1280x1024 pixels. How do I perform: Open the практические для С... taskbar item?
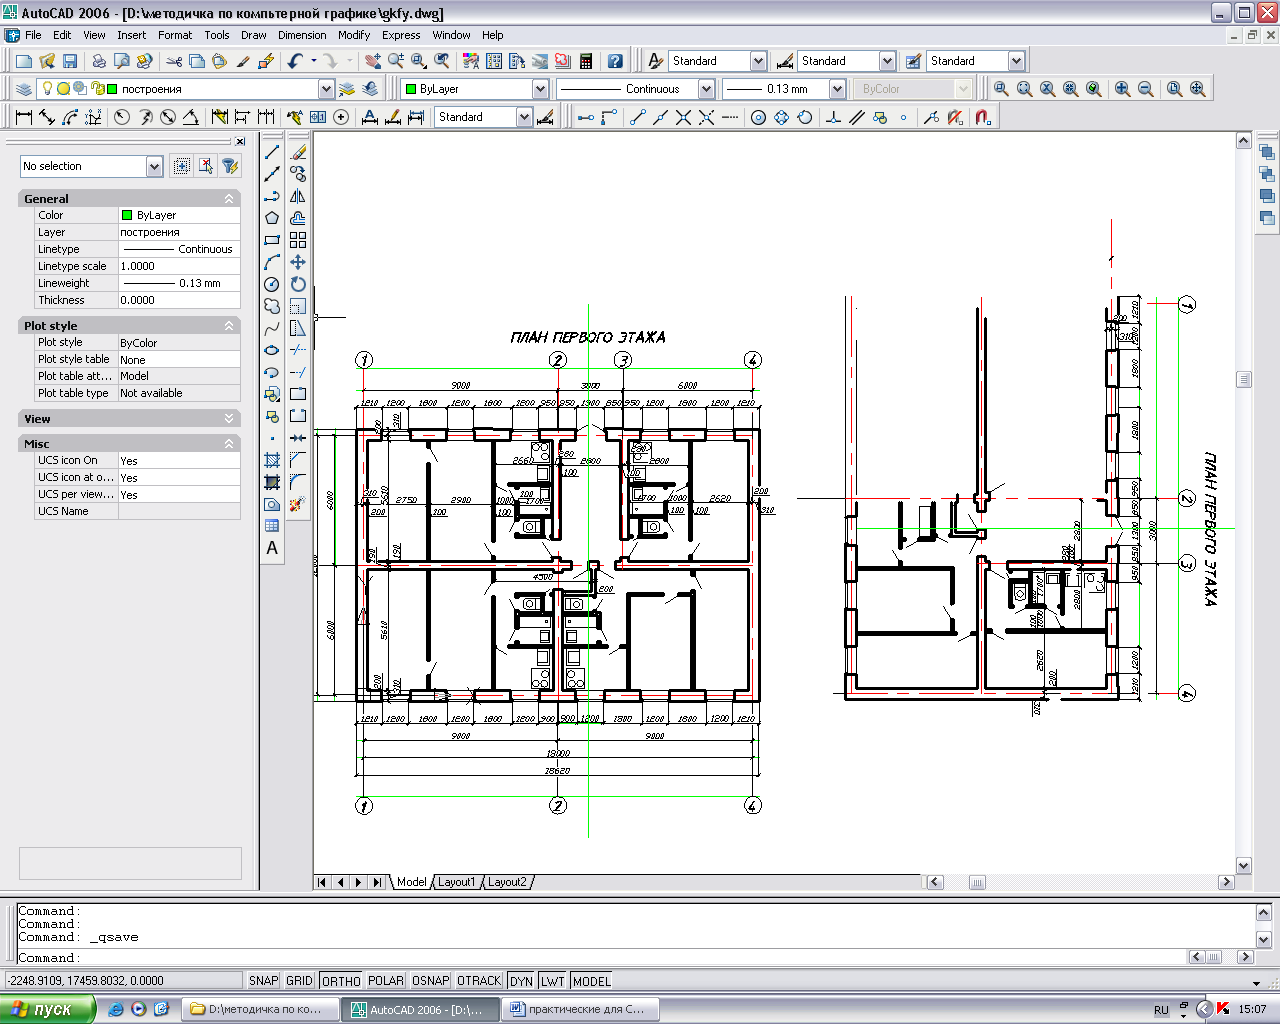click(578, 1009)
